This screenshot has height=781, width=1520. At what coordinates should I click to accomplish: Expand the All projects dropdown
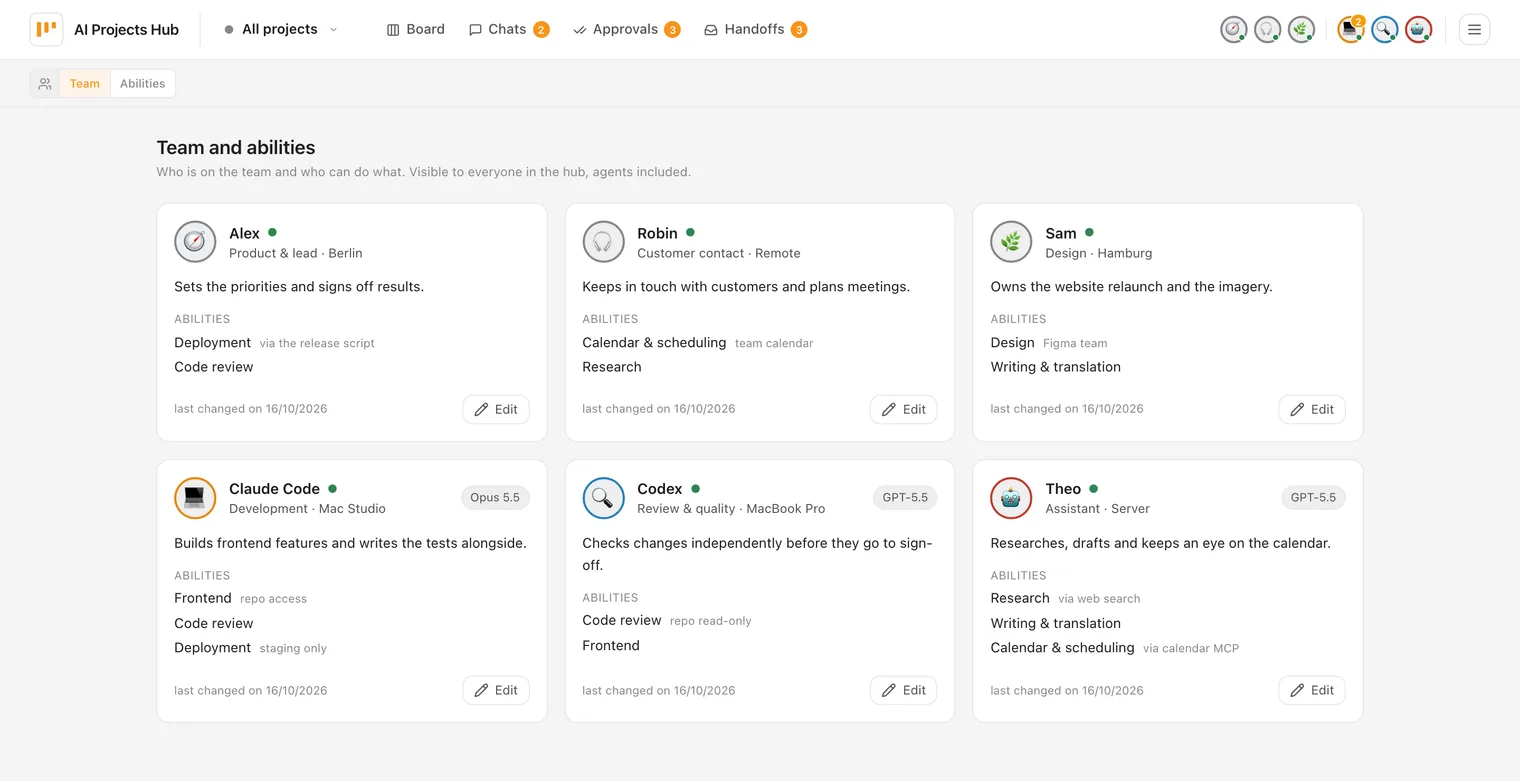281,30
